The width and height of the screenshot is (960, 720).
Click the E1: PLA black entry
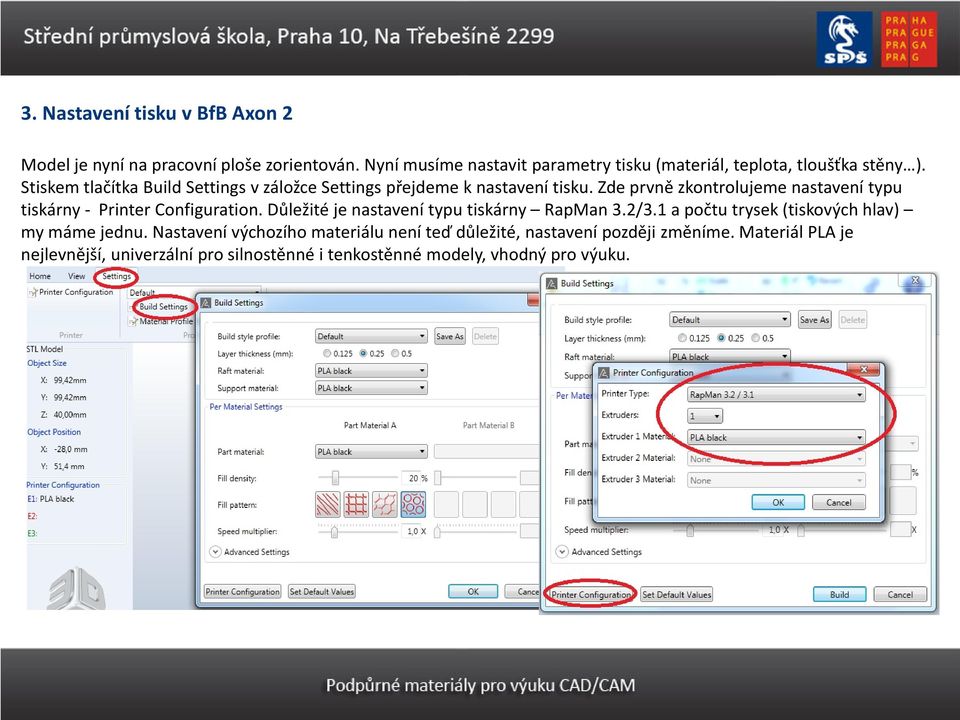[51, 499]
